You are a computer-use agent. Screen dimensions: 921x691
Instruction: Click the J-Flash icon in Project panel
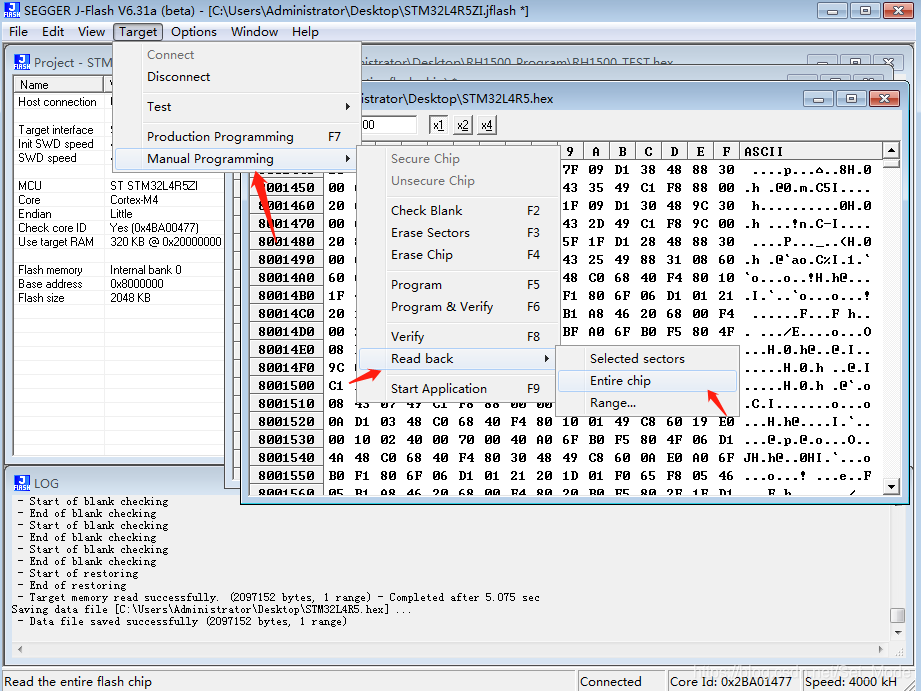pos(22,62)
